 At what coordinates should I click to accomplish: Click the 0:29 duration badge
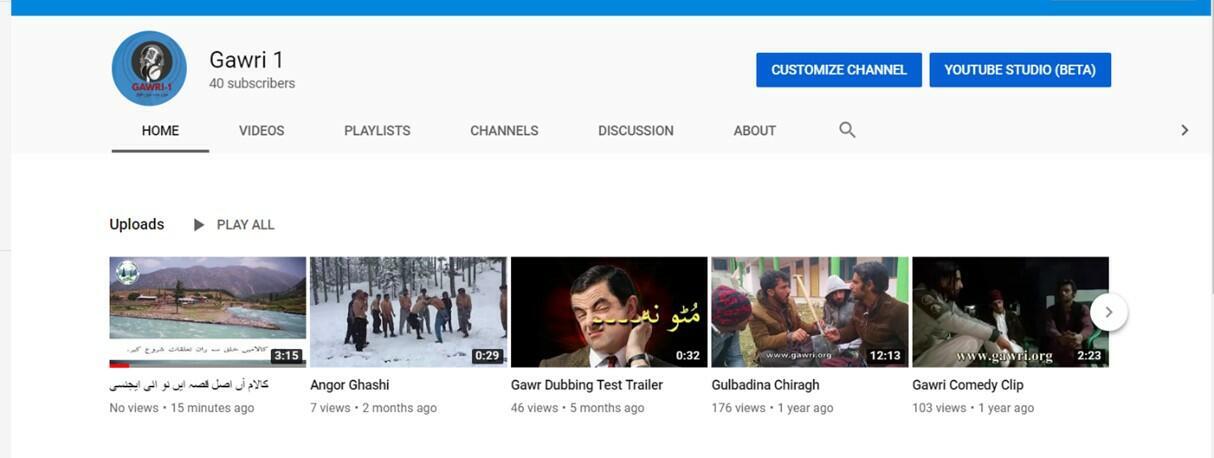[x=487, y=355]
